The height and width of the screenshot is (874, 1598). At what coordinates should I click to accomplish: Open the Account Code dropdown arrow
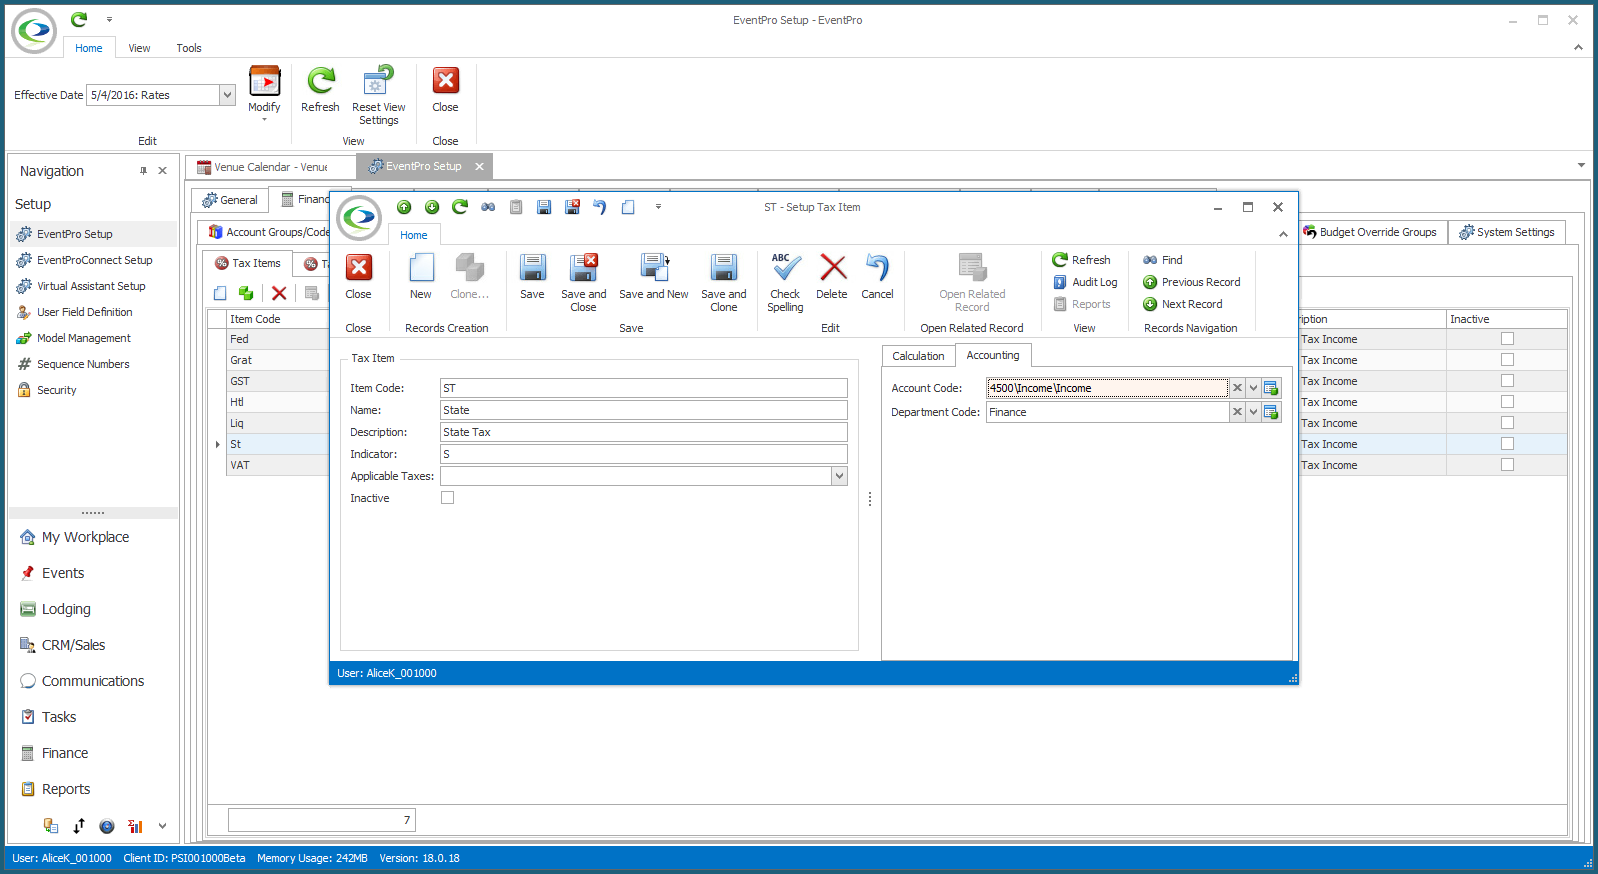[1253, 388]
